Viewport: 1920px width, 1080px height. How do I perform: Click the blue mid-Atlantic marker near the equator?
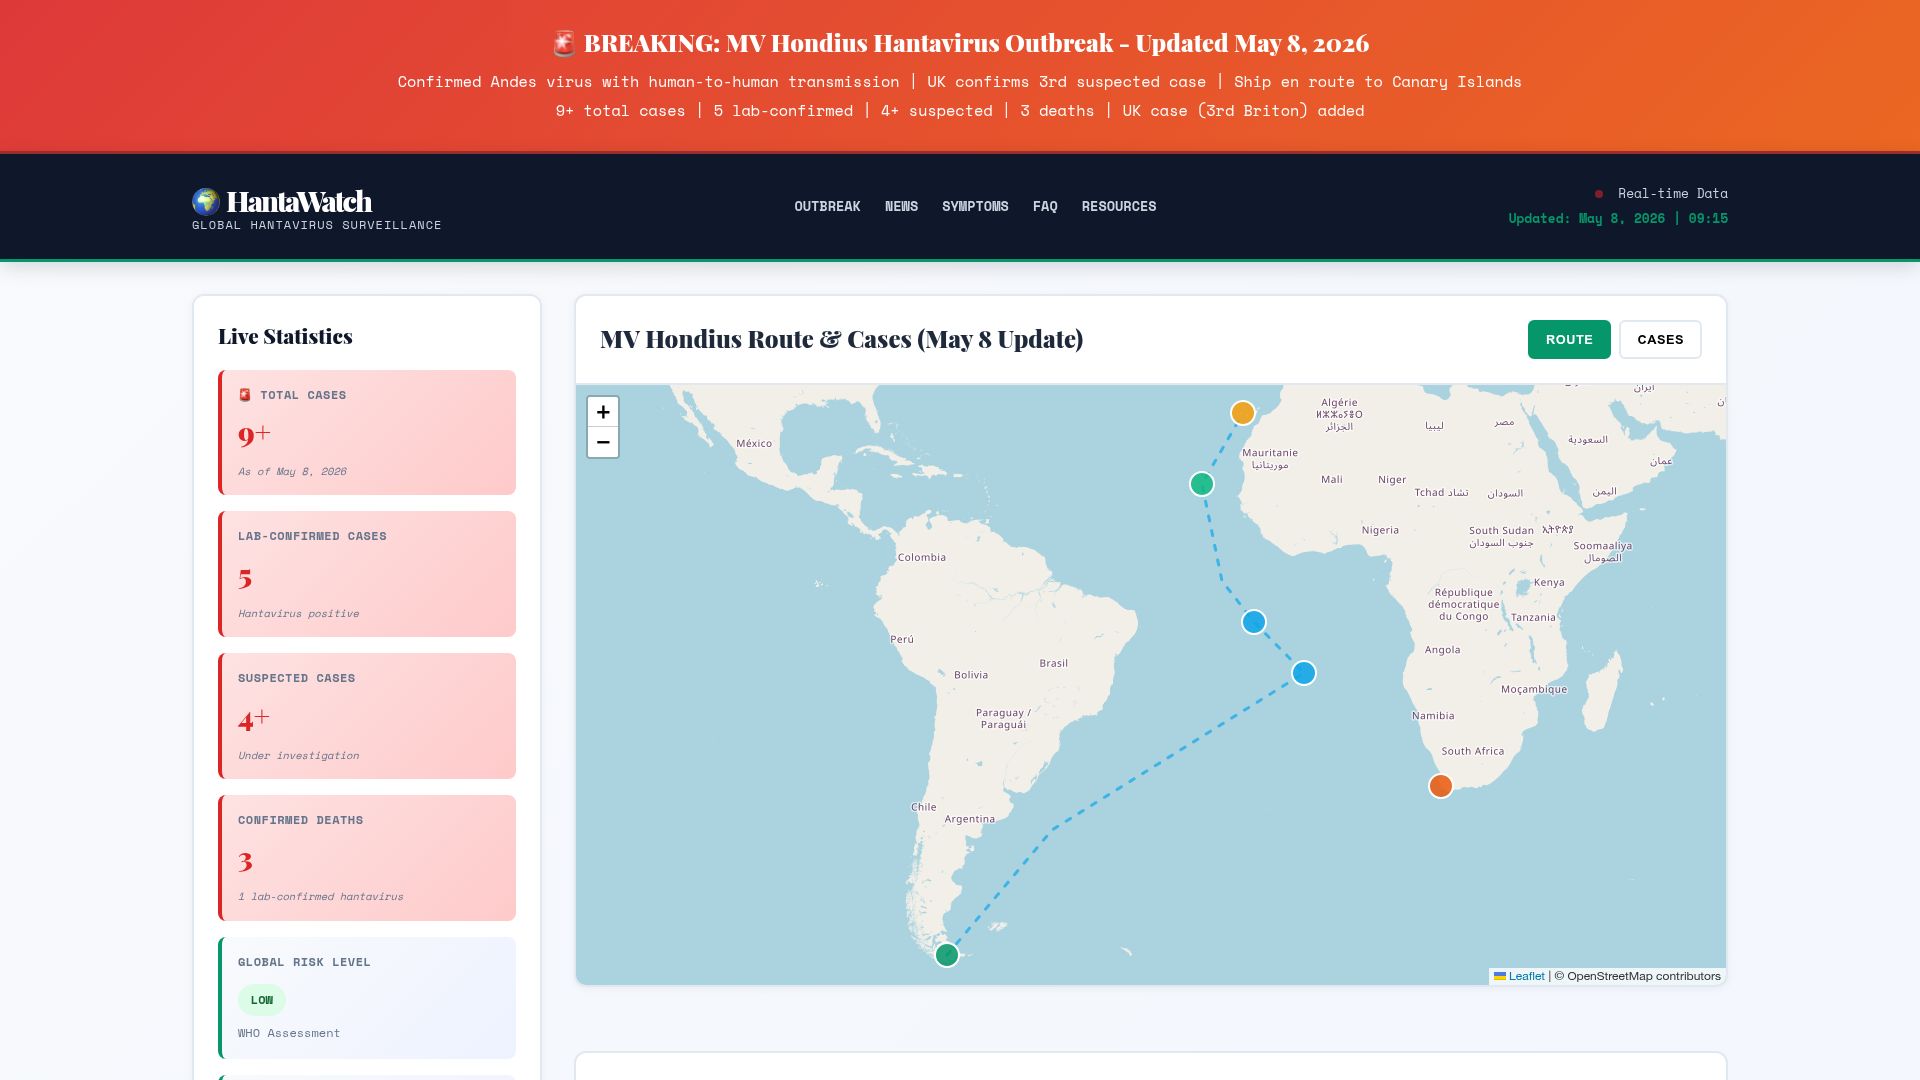pos(1254,622)
